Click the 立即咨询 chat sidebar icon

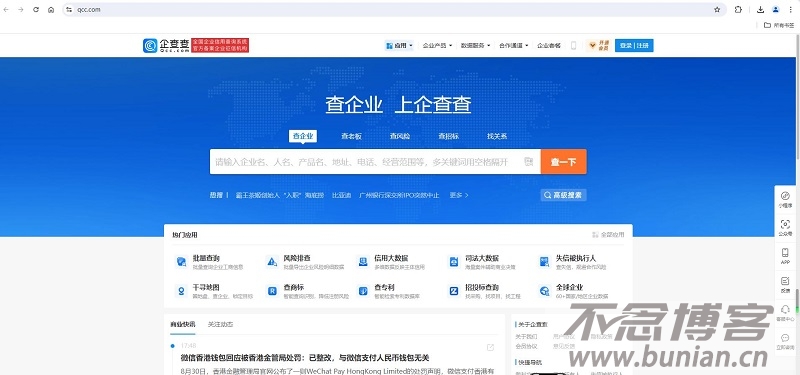pyautogui.click(x=785, y=341)
